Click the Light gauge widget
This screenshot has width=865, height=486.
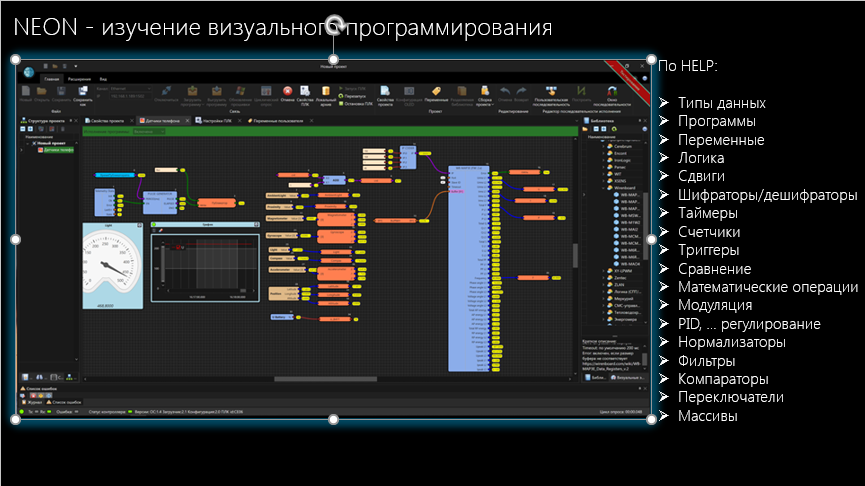coord(113,265)
